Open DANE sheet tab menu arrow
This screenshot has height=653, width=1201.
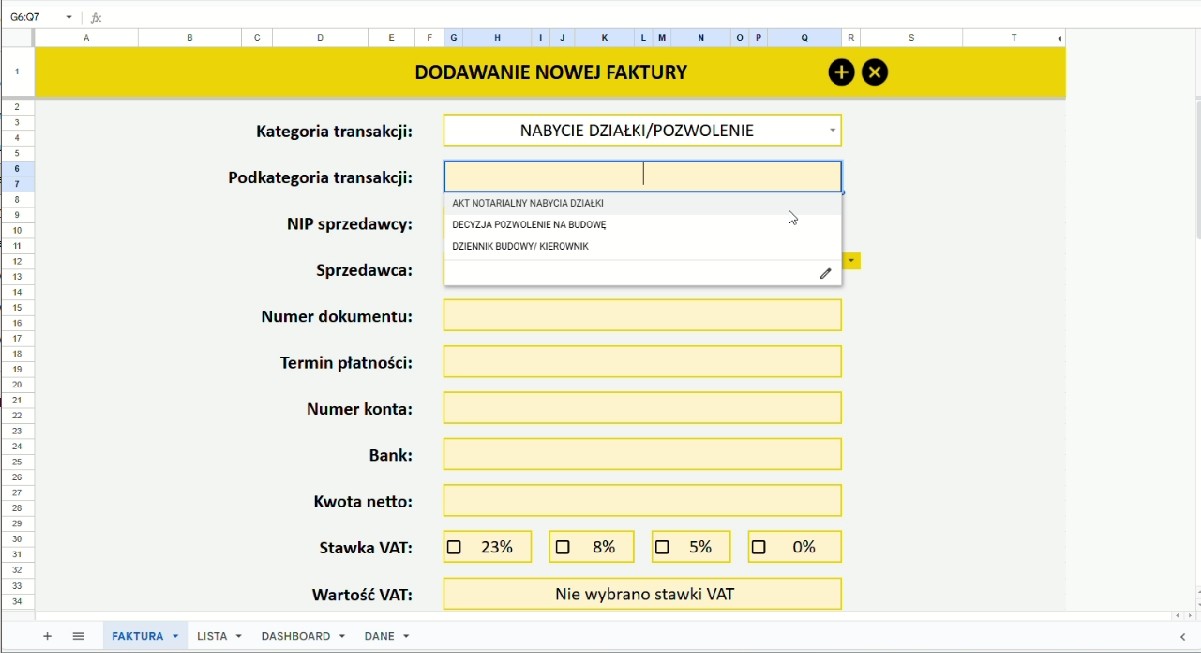tap(406, 636)
